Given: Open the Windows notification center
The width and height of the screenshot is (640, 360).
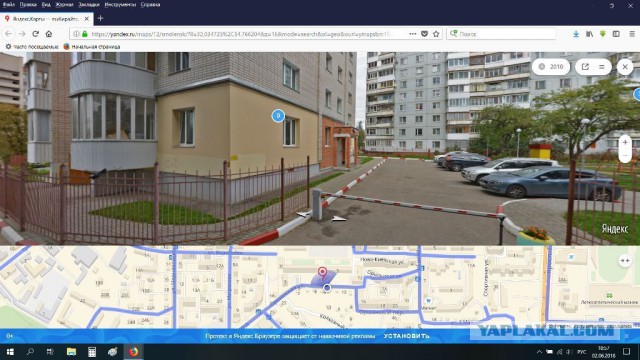Looking at the screenshot, I should (627, 351).
